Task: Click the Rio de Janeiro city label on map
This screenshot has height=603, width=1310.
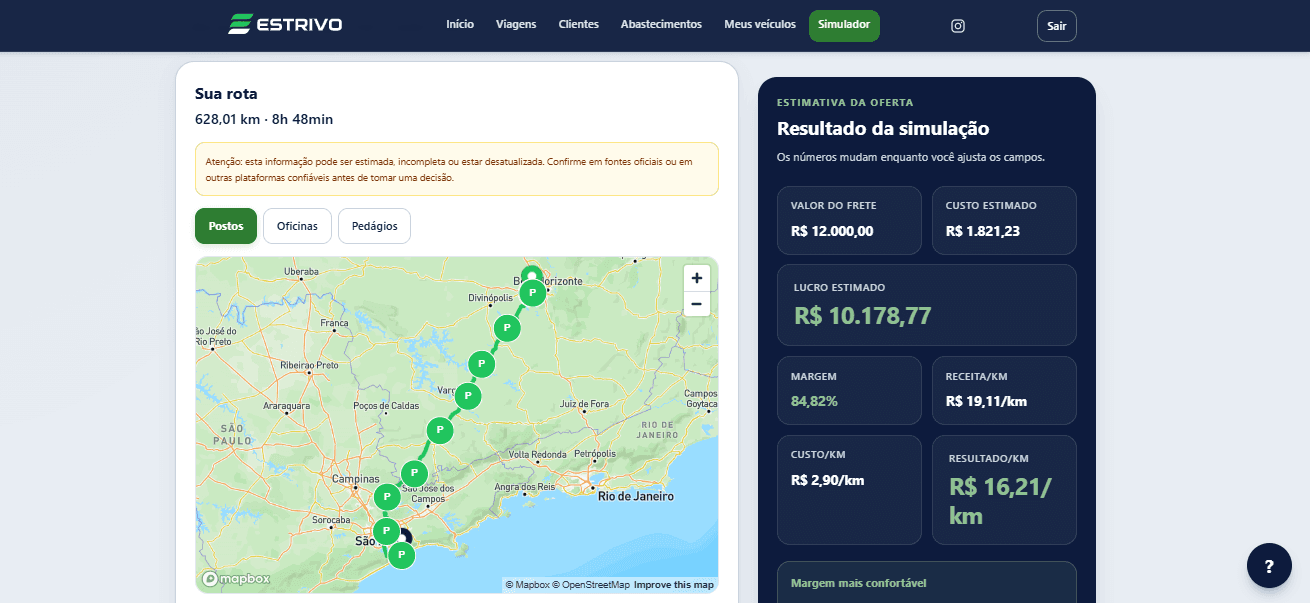Action: [x=635, y=496]
